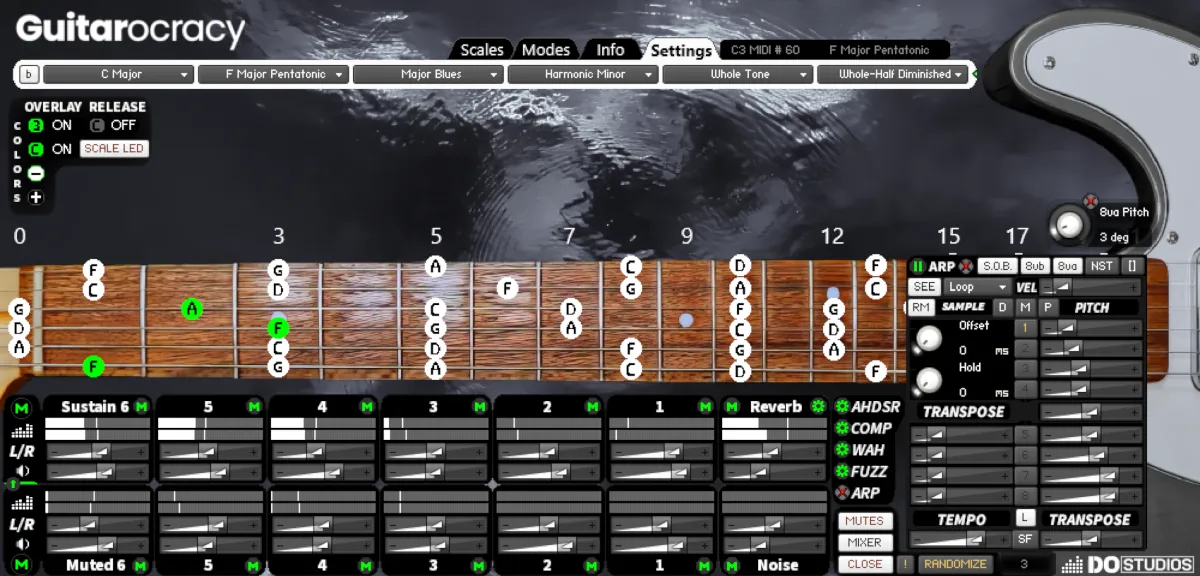Open the Whole-Half Diminished dropdown

click(x=893, y=74)
